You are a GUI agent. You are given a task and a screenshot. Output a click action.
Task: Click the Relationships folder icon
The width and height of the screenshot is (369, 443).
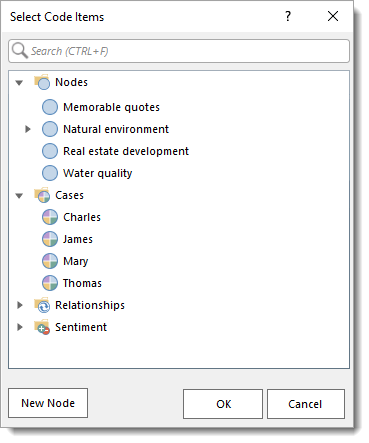[42, 305]
